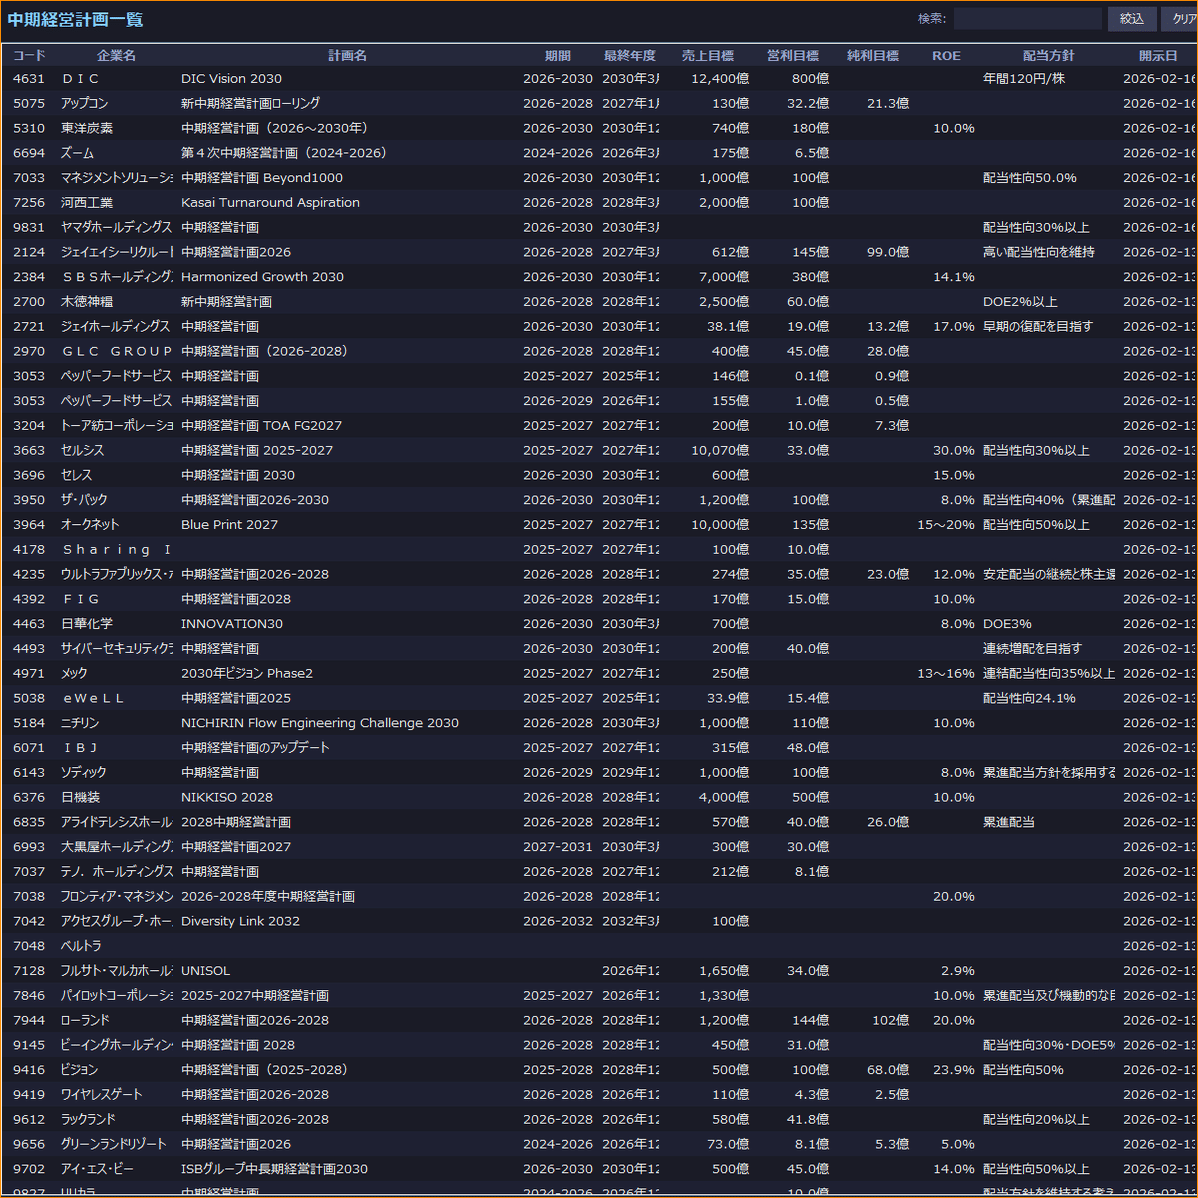
Task: Click plan 中期経営計画（2026-2028）
Action: point(264,351)
